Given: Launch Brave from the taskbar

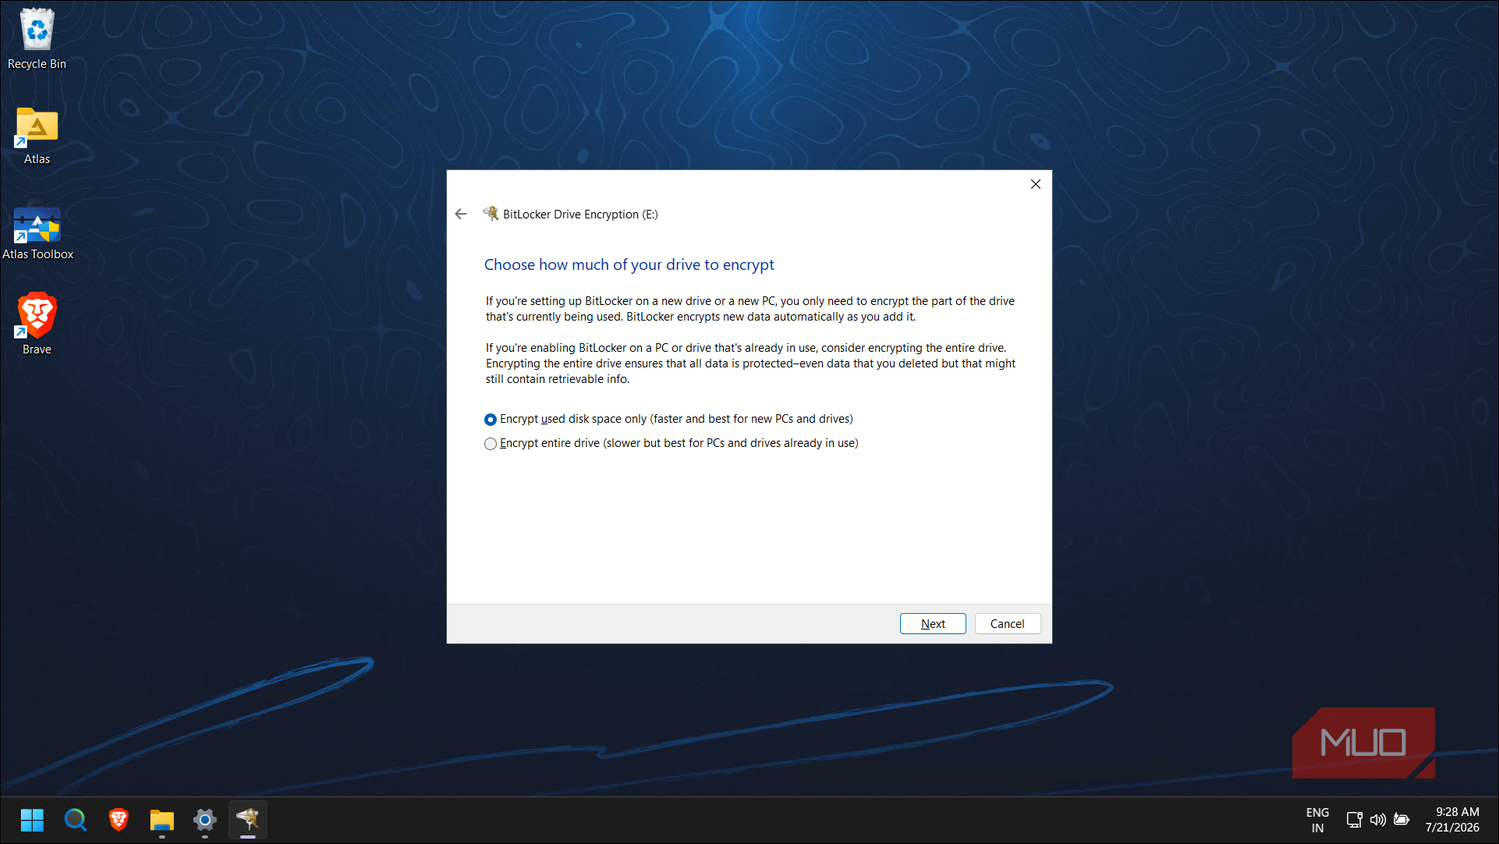Looking at the screenshot, I should (119, 820).
